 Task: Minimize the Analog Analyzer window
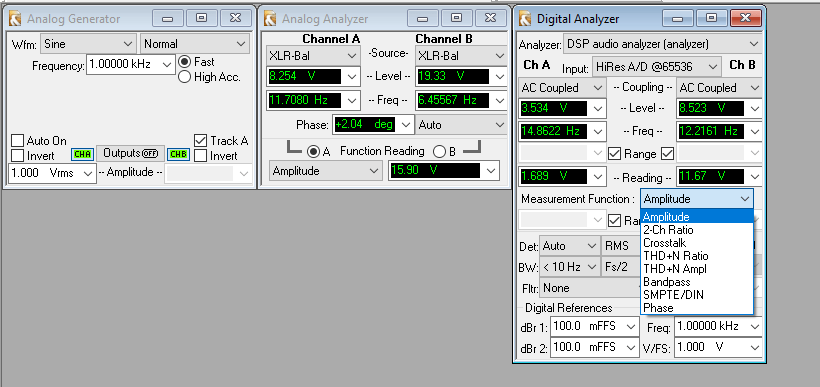click(x=423, y=18)
